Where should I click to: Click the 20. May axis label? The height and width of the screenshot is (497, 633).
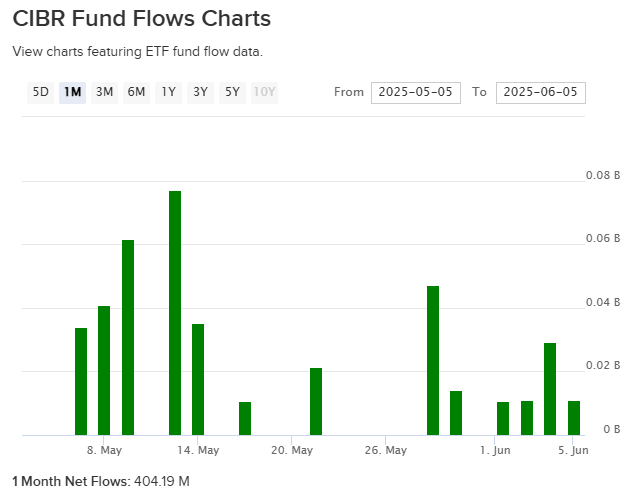292,450
